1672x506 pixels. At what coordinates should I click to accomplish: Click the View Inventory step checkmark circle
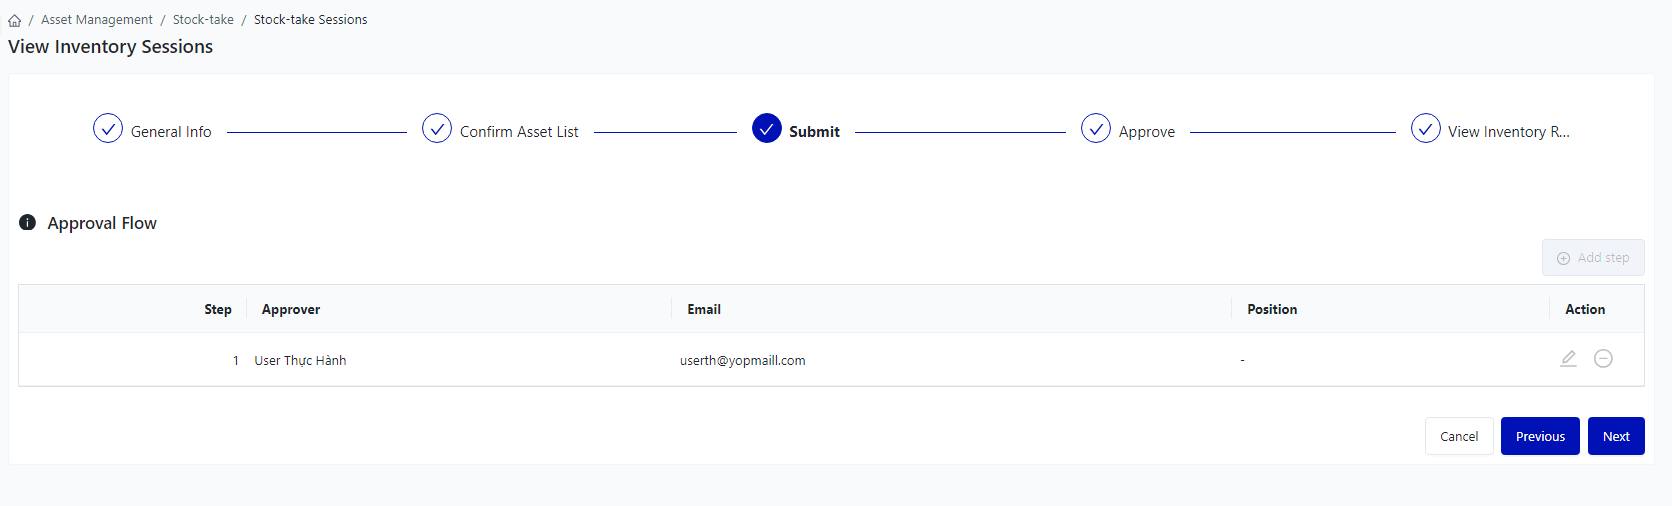tap(1425, 129)
